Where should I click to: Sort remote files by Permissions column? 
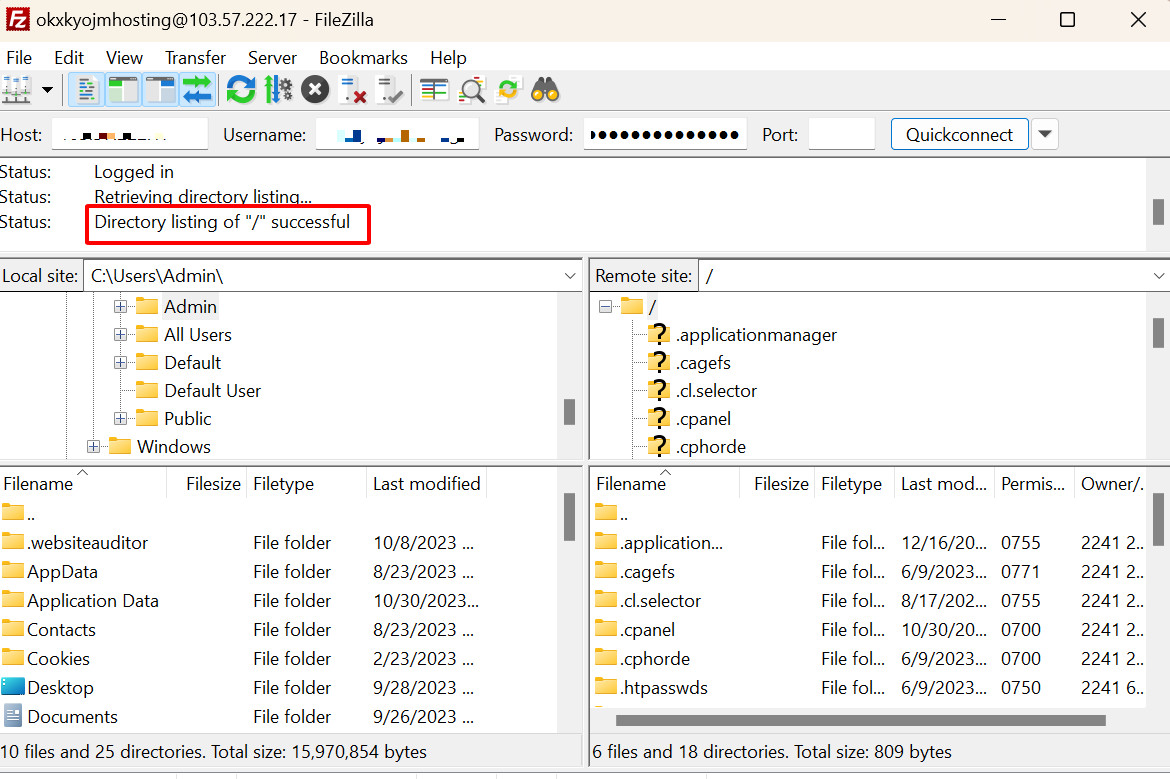coord(1033,484)
